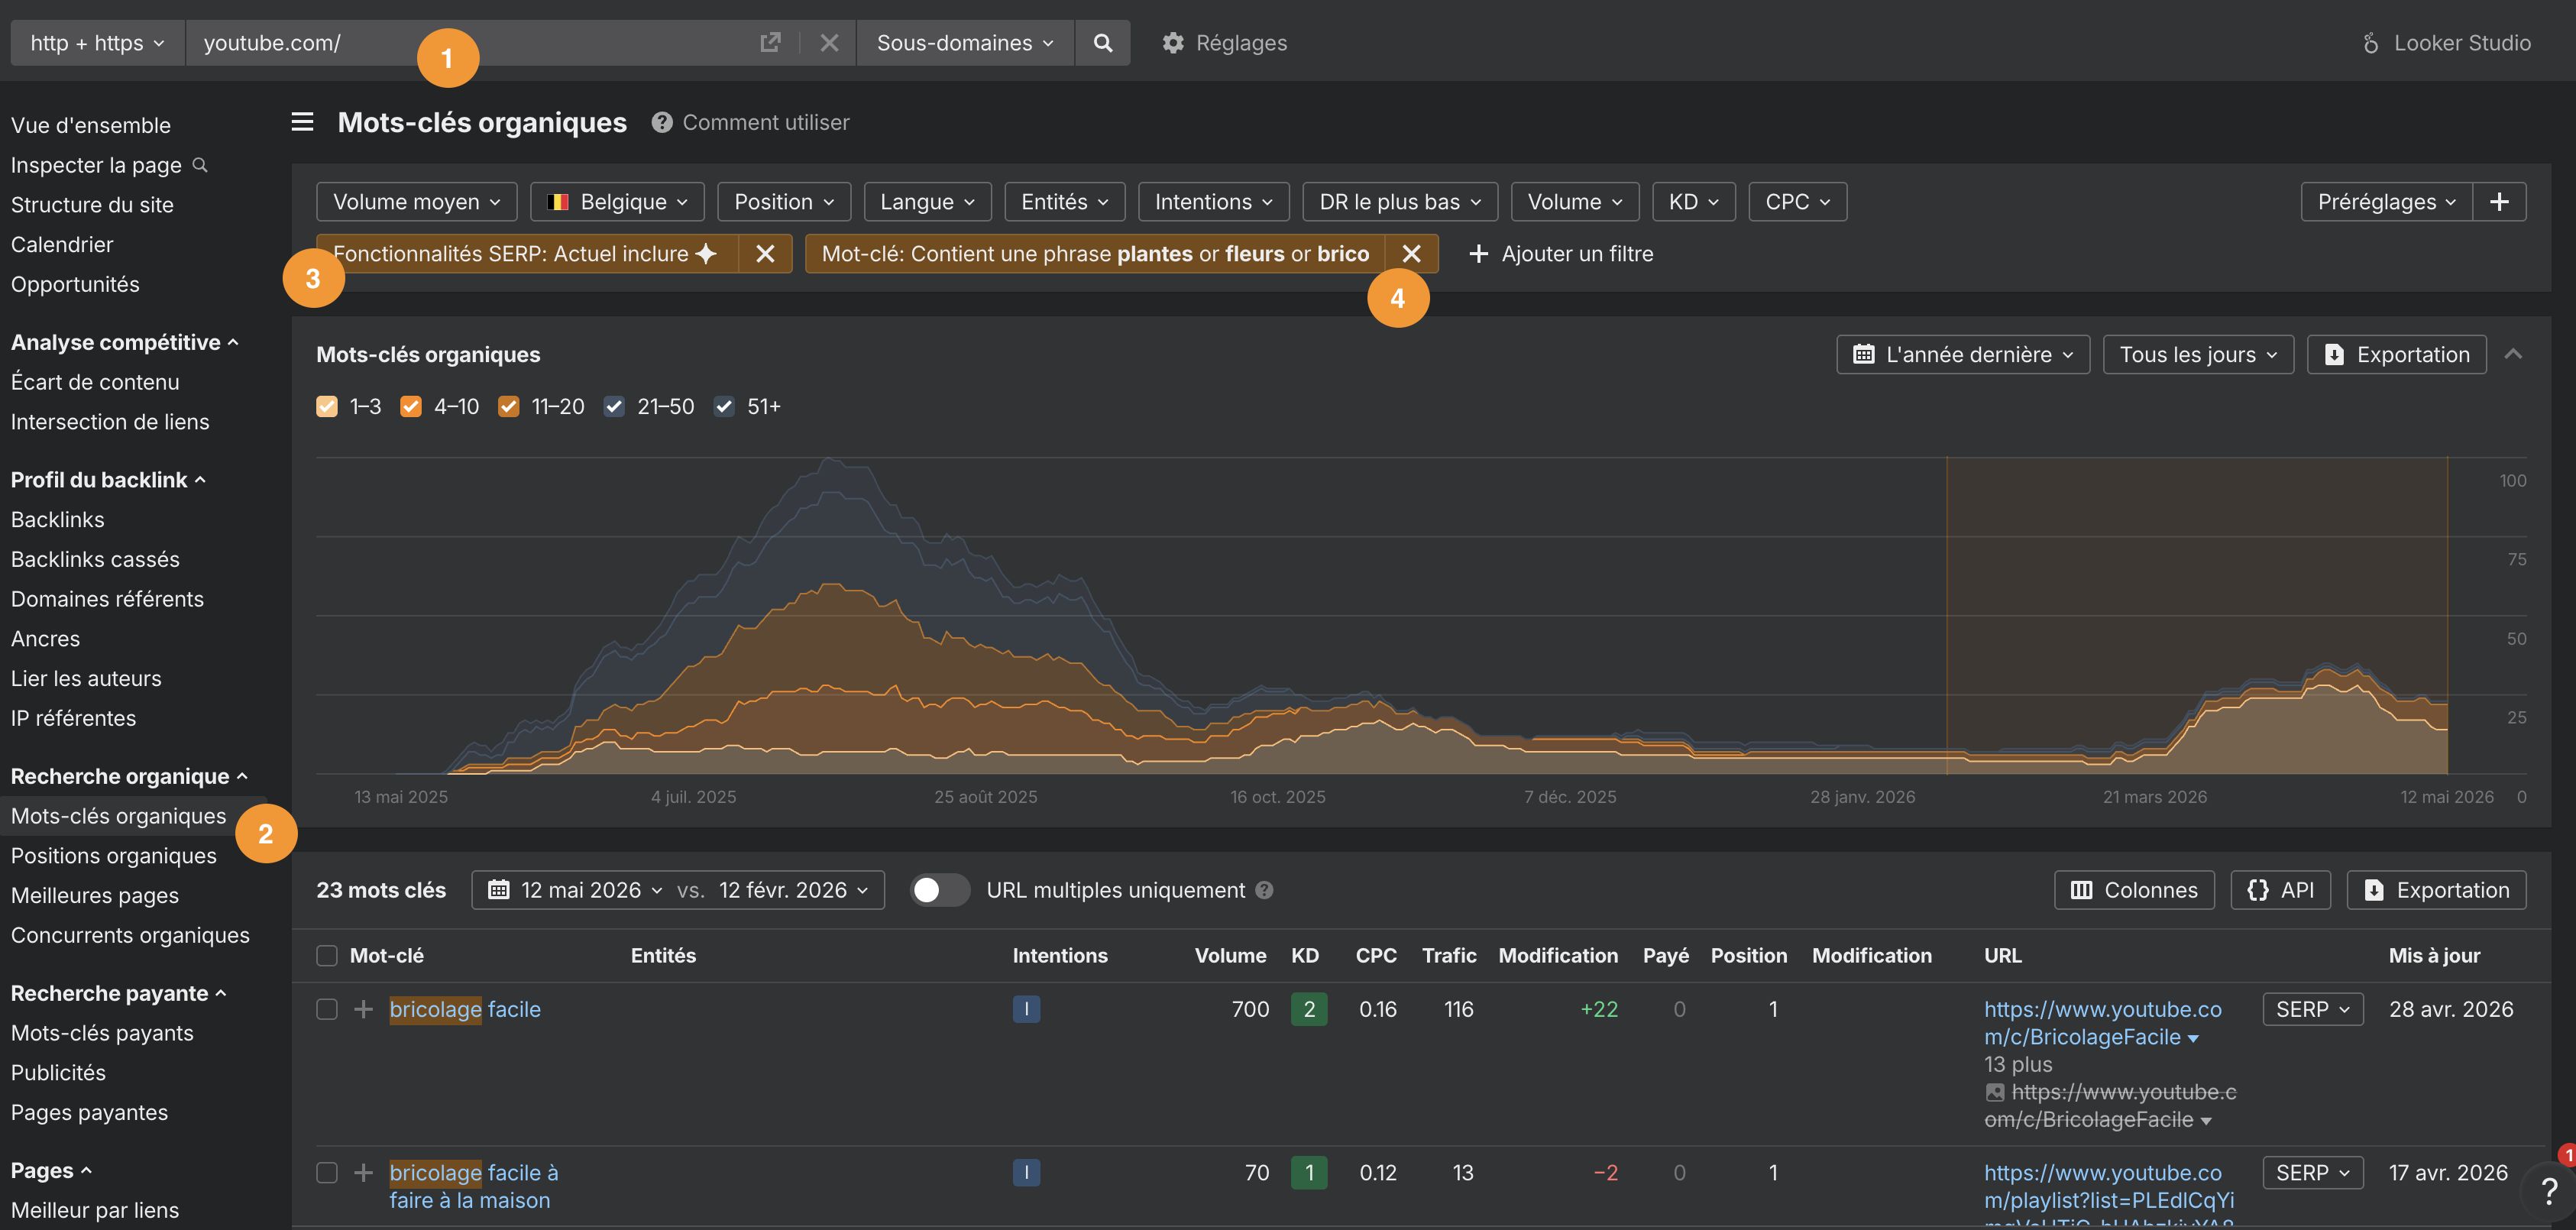Open the Belgique country dropdown
Viewport: 2576px width, 1230px height.
[x=617, y=202]
